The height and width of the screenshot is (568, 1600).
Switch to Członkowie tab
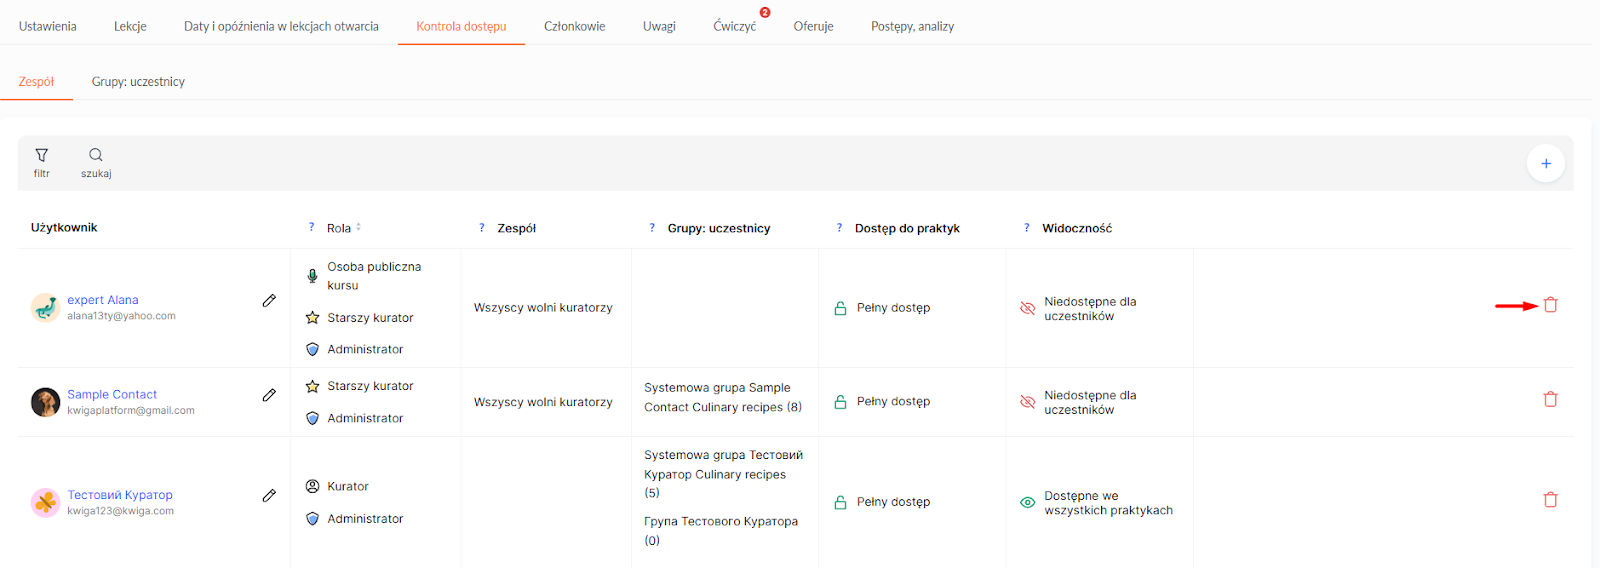click(x=574, y=26)
